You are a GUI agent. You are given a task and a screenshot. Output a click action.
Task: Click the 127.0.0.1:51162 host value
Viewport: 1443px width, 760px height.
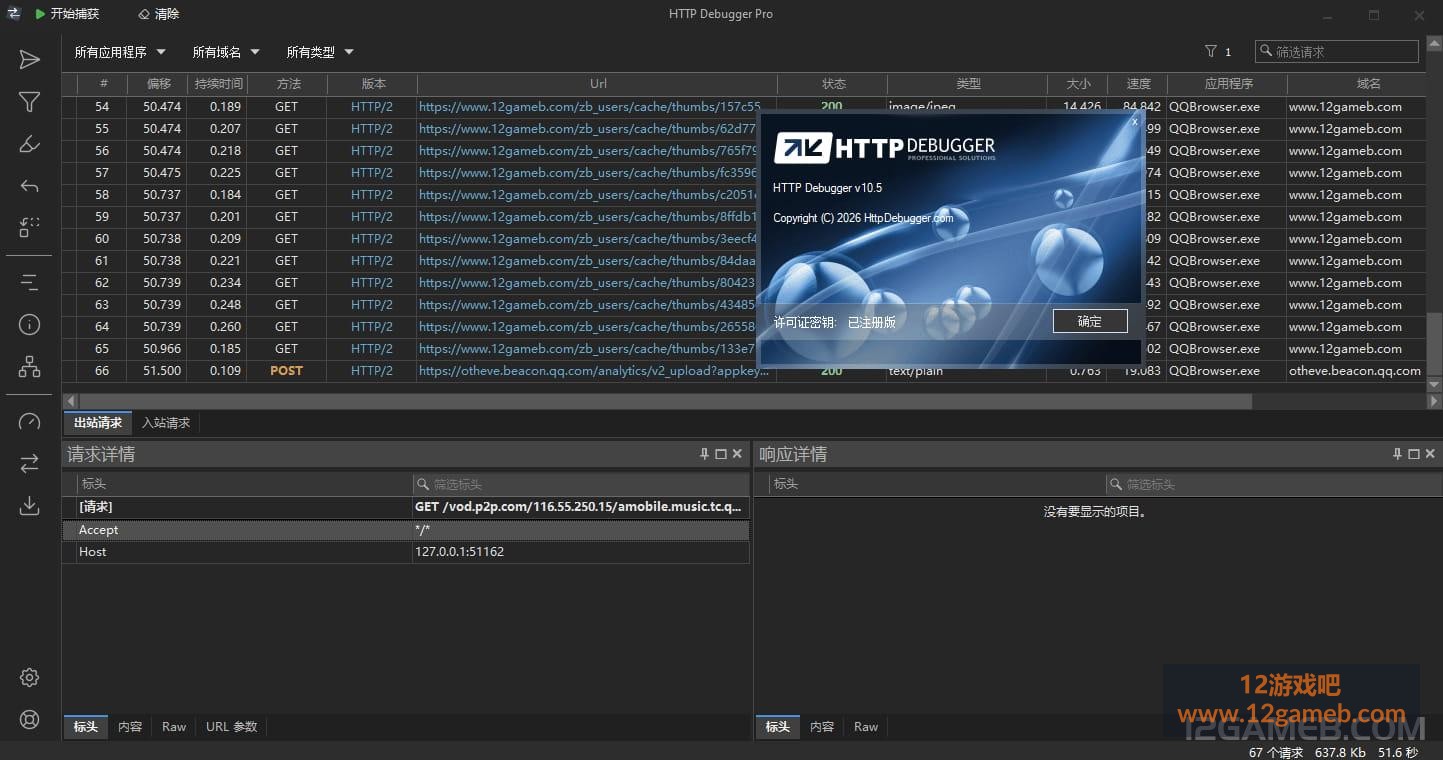click(459, 552)
